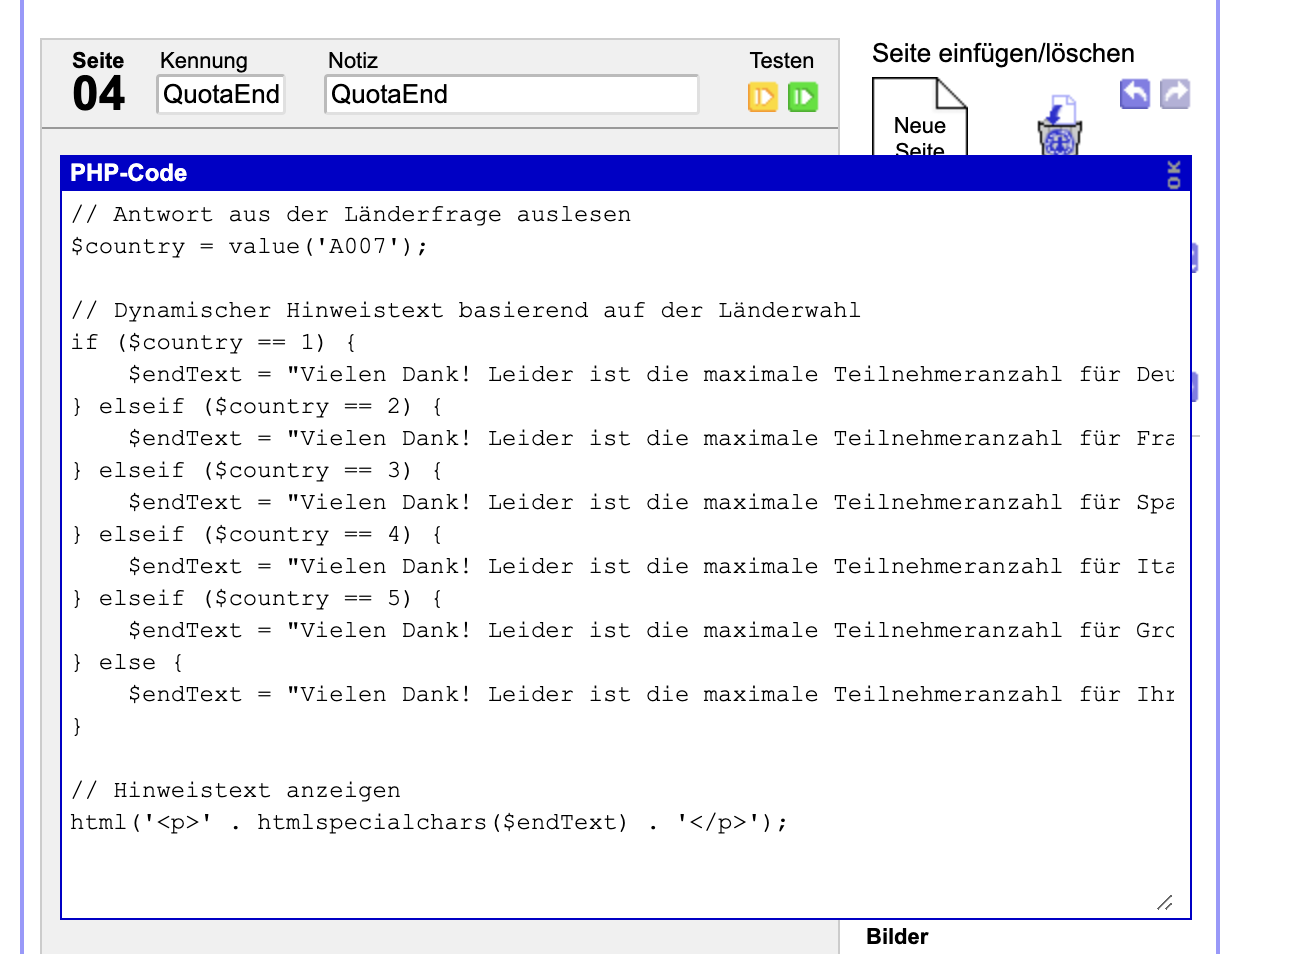Click the delete page trash bin icon
1306x954 pixels.
click(x=1060, y=126)
